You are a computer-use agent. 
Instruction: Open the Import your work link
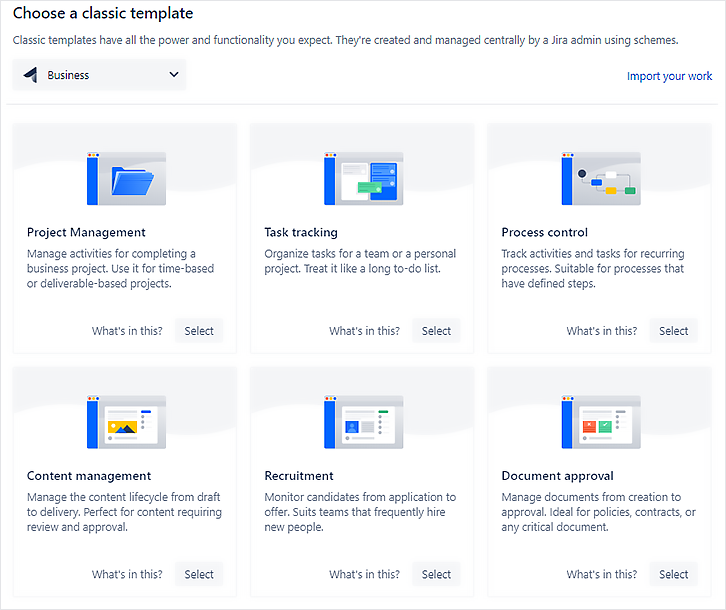(x=669, y=76)
